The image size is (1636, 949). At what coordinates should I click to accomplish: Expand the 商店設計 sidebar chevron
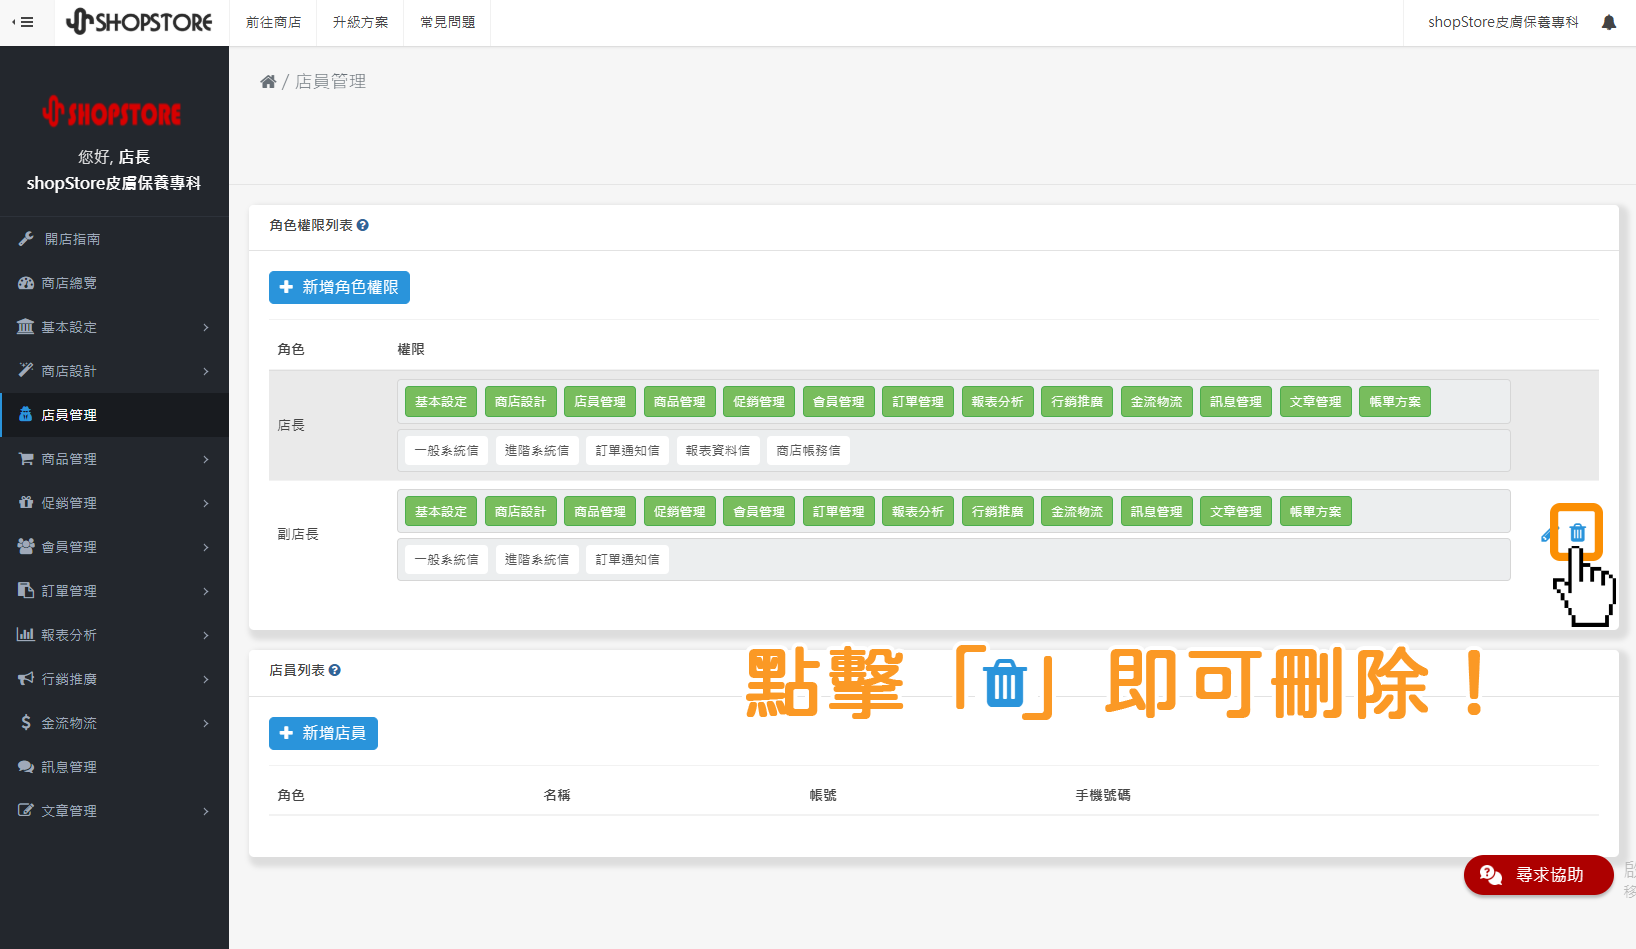[206, 371]
